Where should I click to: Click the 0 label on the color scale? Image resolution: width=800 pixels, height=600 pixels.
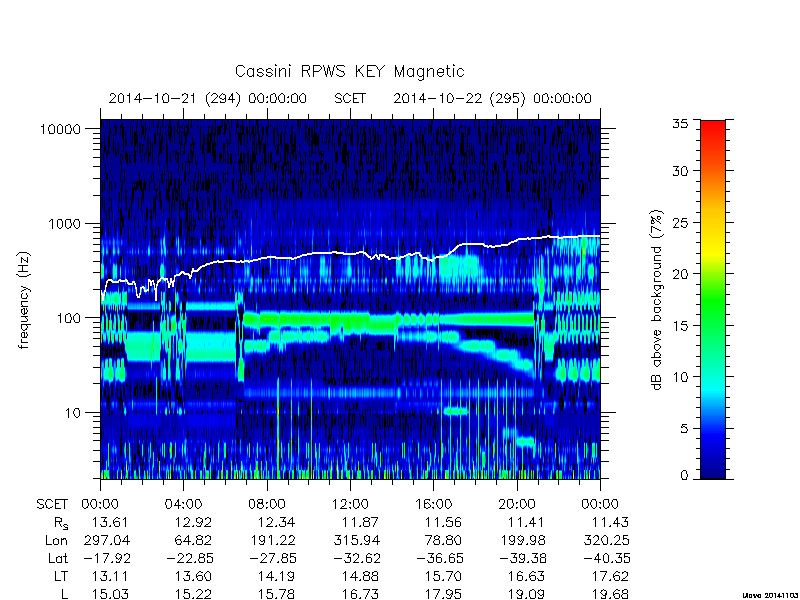[684, 476]
